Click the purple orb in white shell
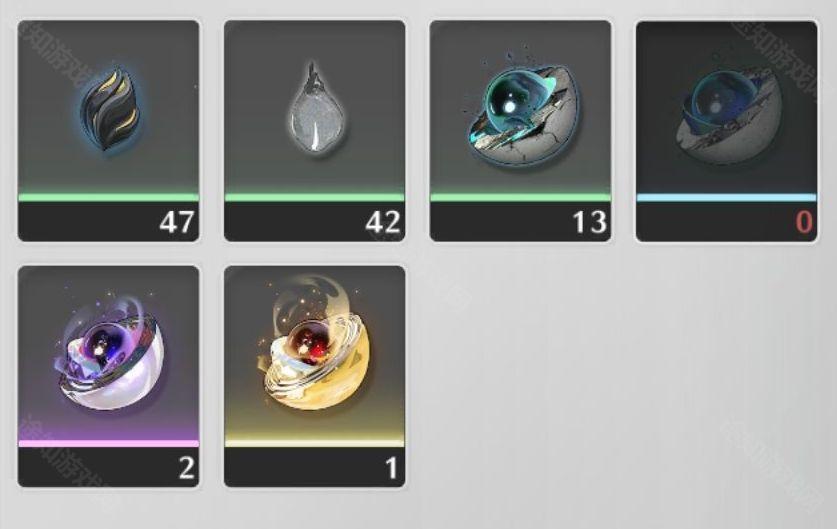Viewport: 837px width, 529px height. [109, 358]
